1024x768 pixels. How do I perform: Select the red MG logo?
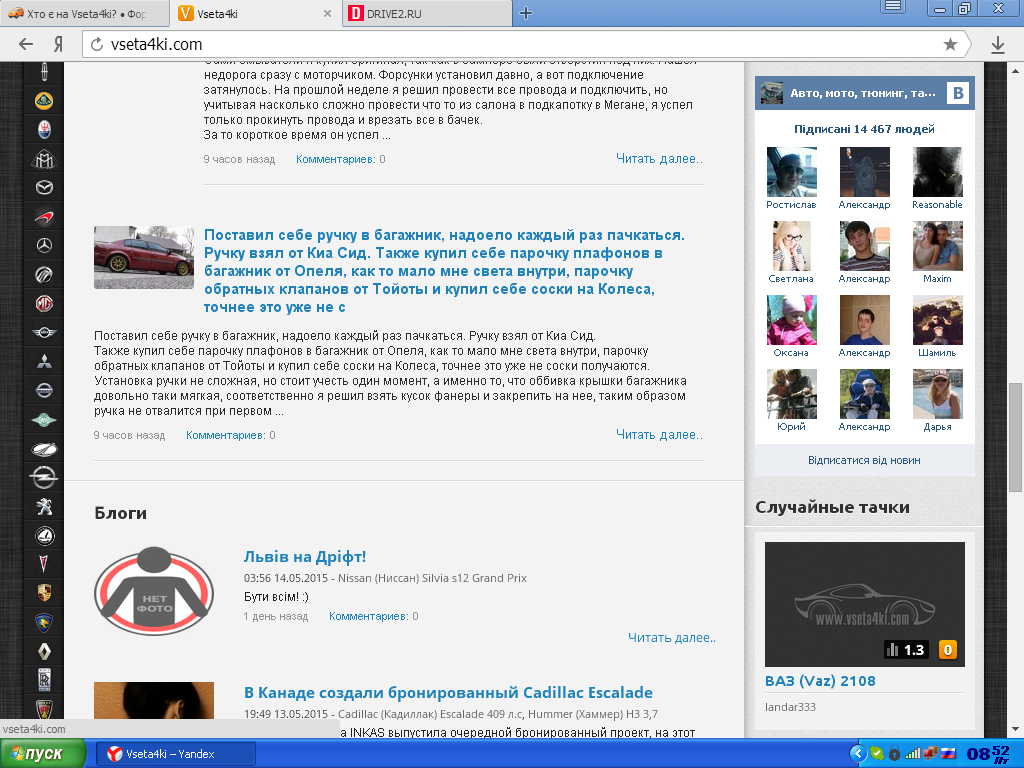[44, 304]
